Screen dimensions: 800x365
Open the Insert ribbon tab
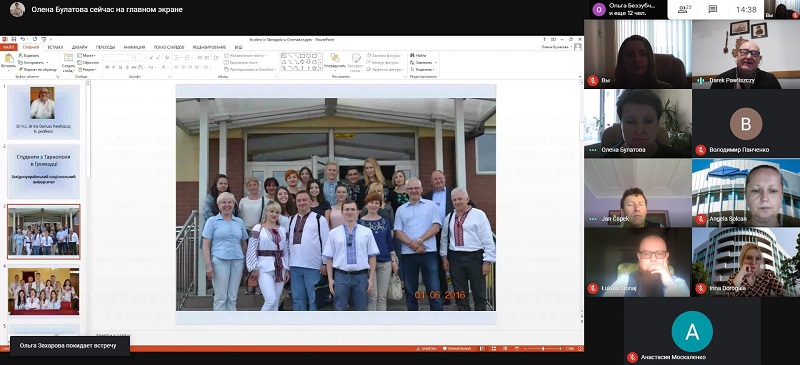click(55, 47)
